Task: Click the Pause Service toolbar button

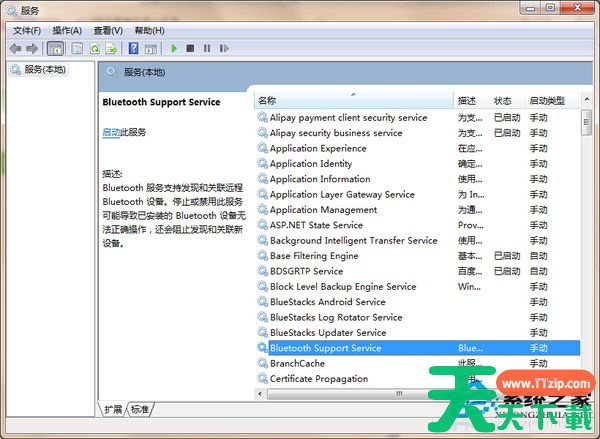Action: 207,48
